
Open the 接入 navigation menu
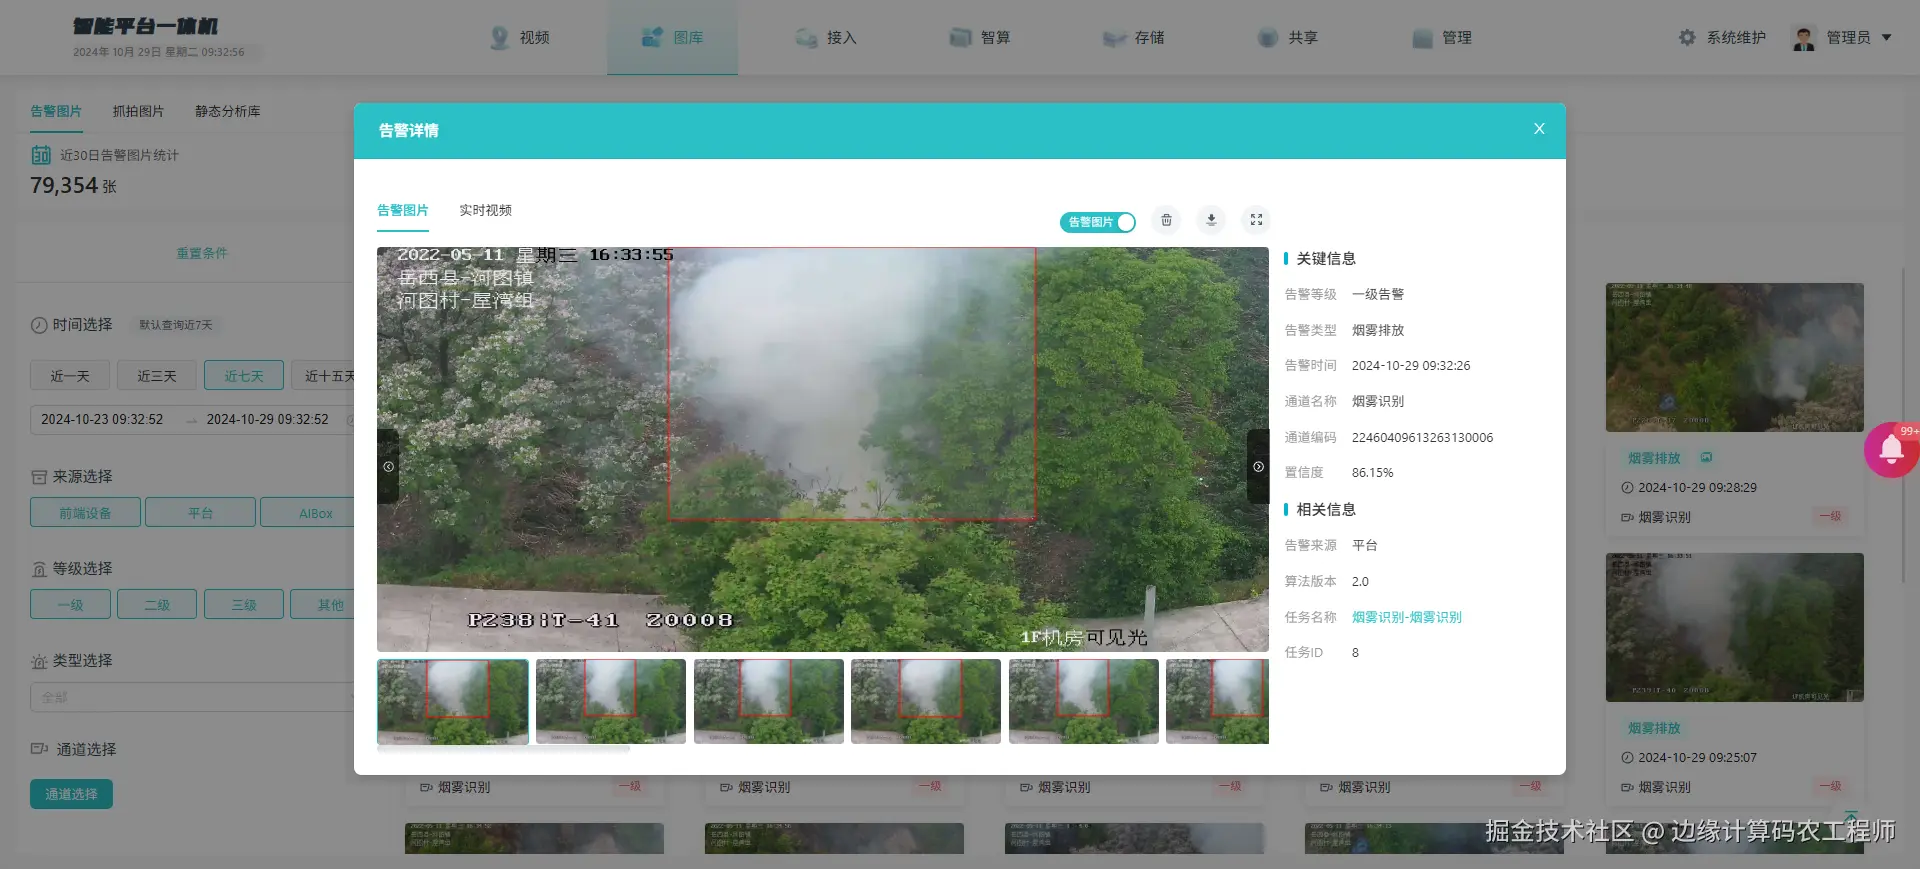coord(826,37)
